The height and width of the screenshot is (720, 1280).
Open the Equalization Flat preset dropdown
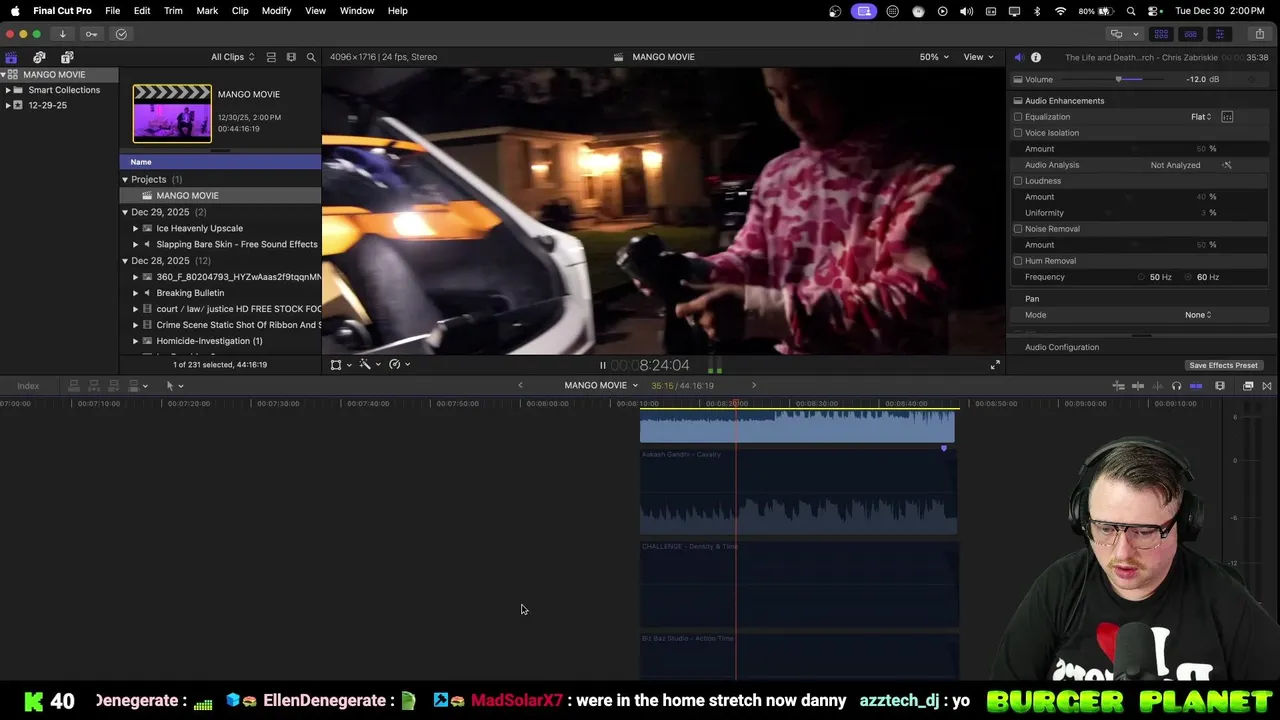click(x=1201, y=117)
